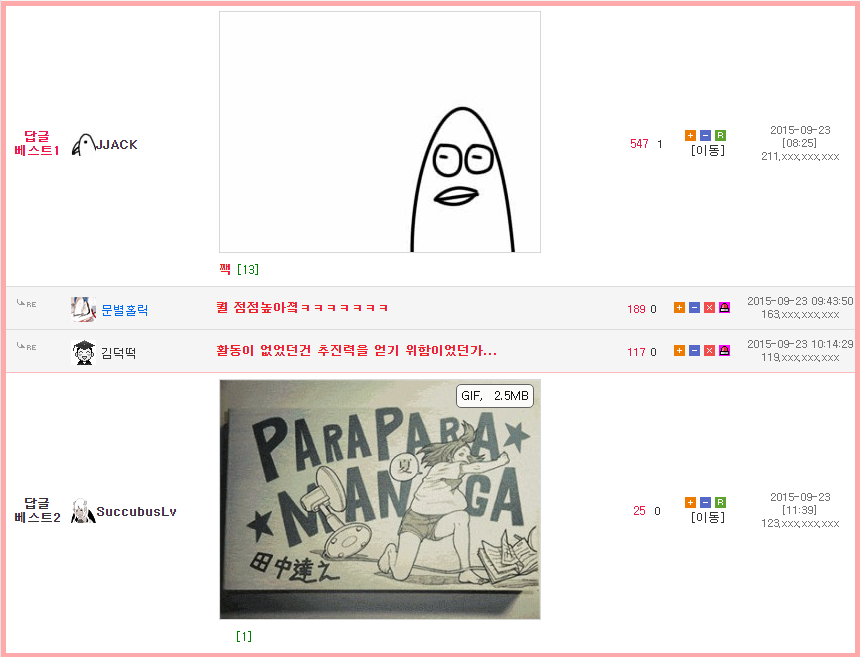
Task: Open the JJACK user profile link
Action: (x=117, y=145)
